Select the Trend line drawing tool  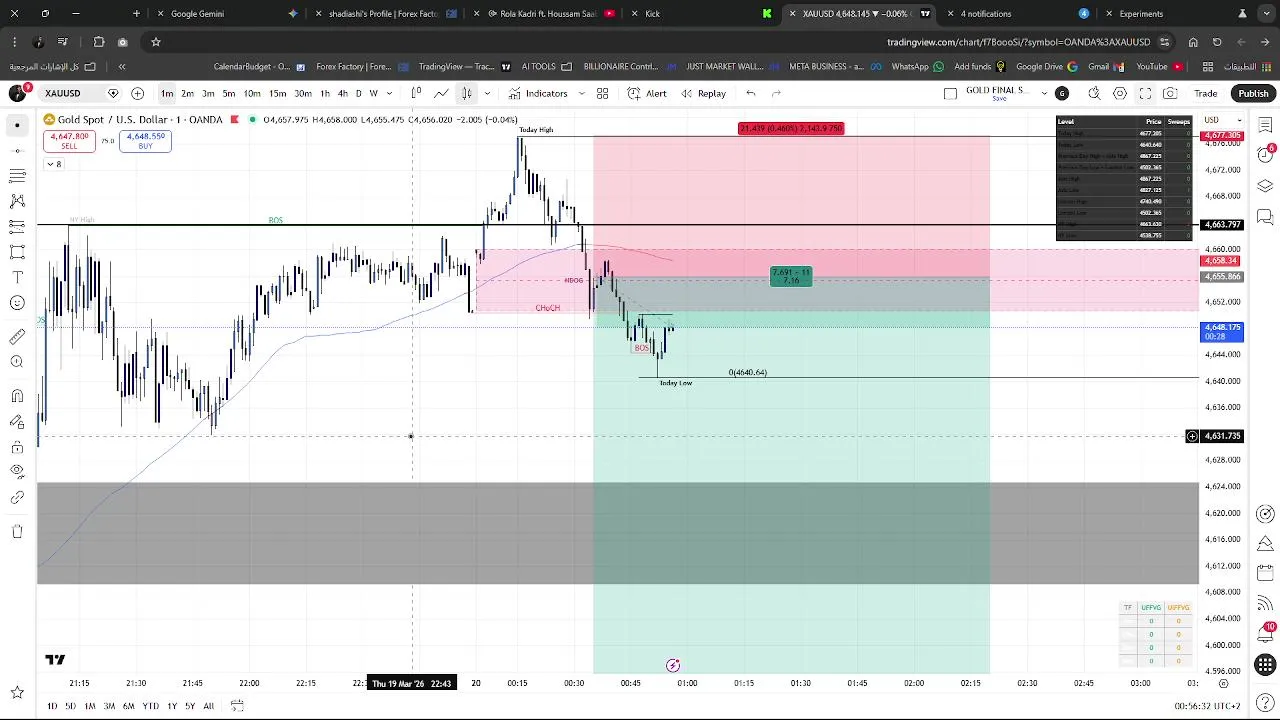[x=17, y=150]
